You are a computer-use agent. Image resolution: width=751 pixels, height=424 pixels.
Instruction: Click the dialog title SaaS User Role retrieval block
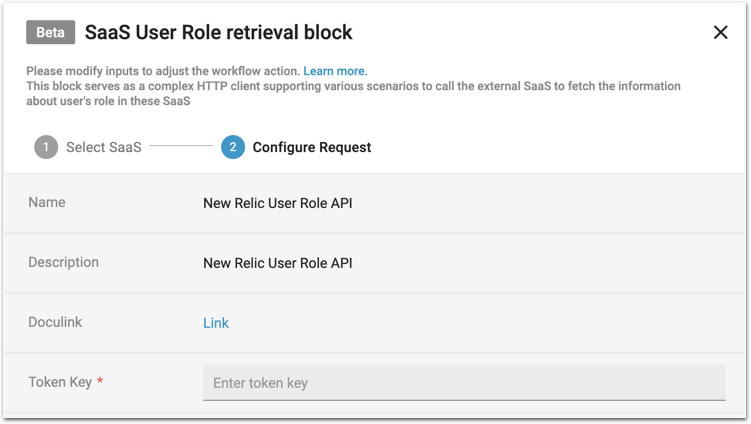pos(218,33)
